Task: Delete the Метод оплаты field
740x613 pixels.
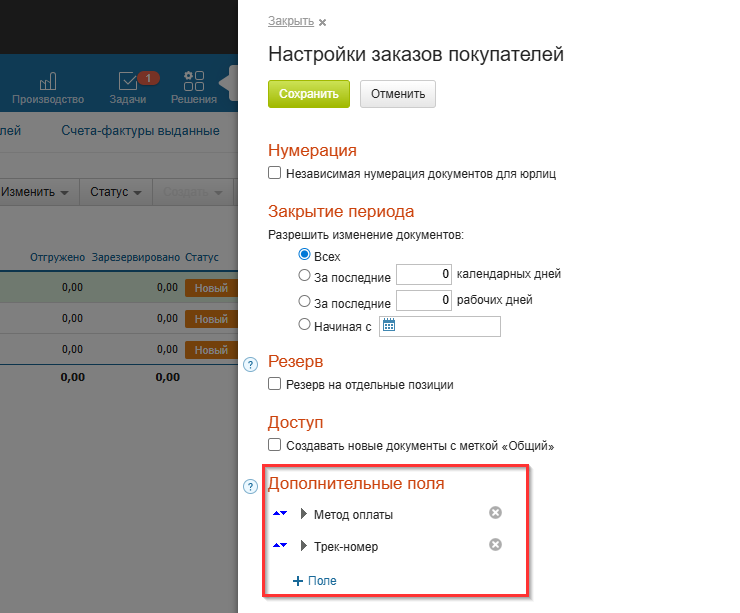Action: click(x=495, y=512)
